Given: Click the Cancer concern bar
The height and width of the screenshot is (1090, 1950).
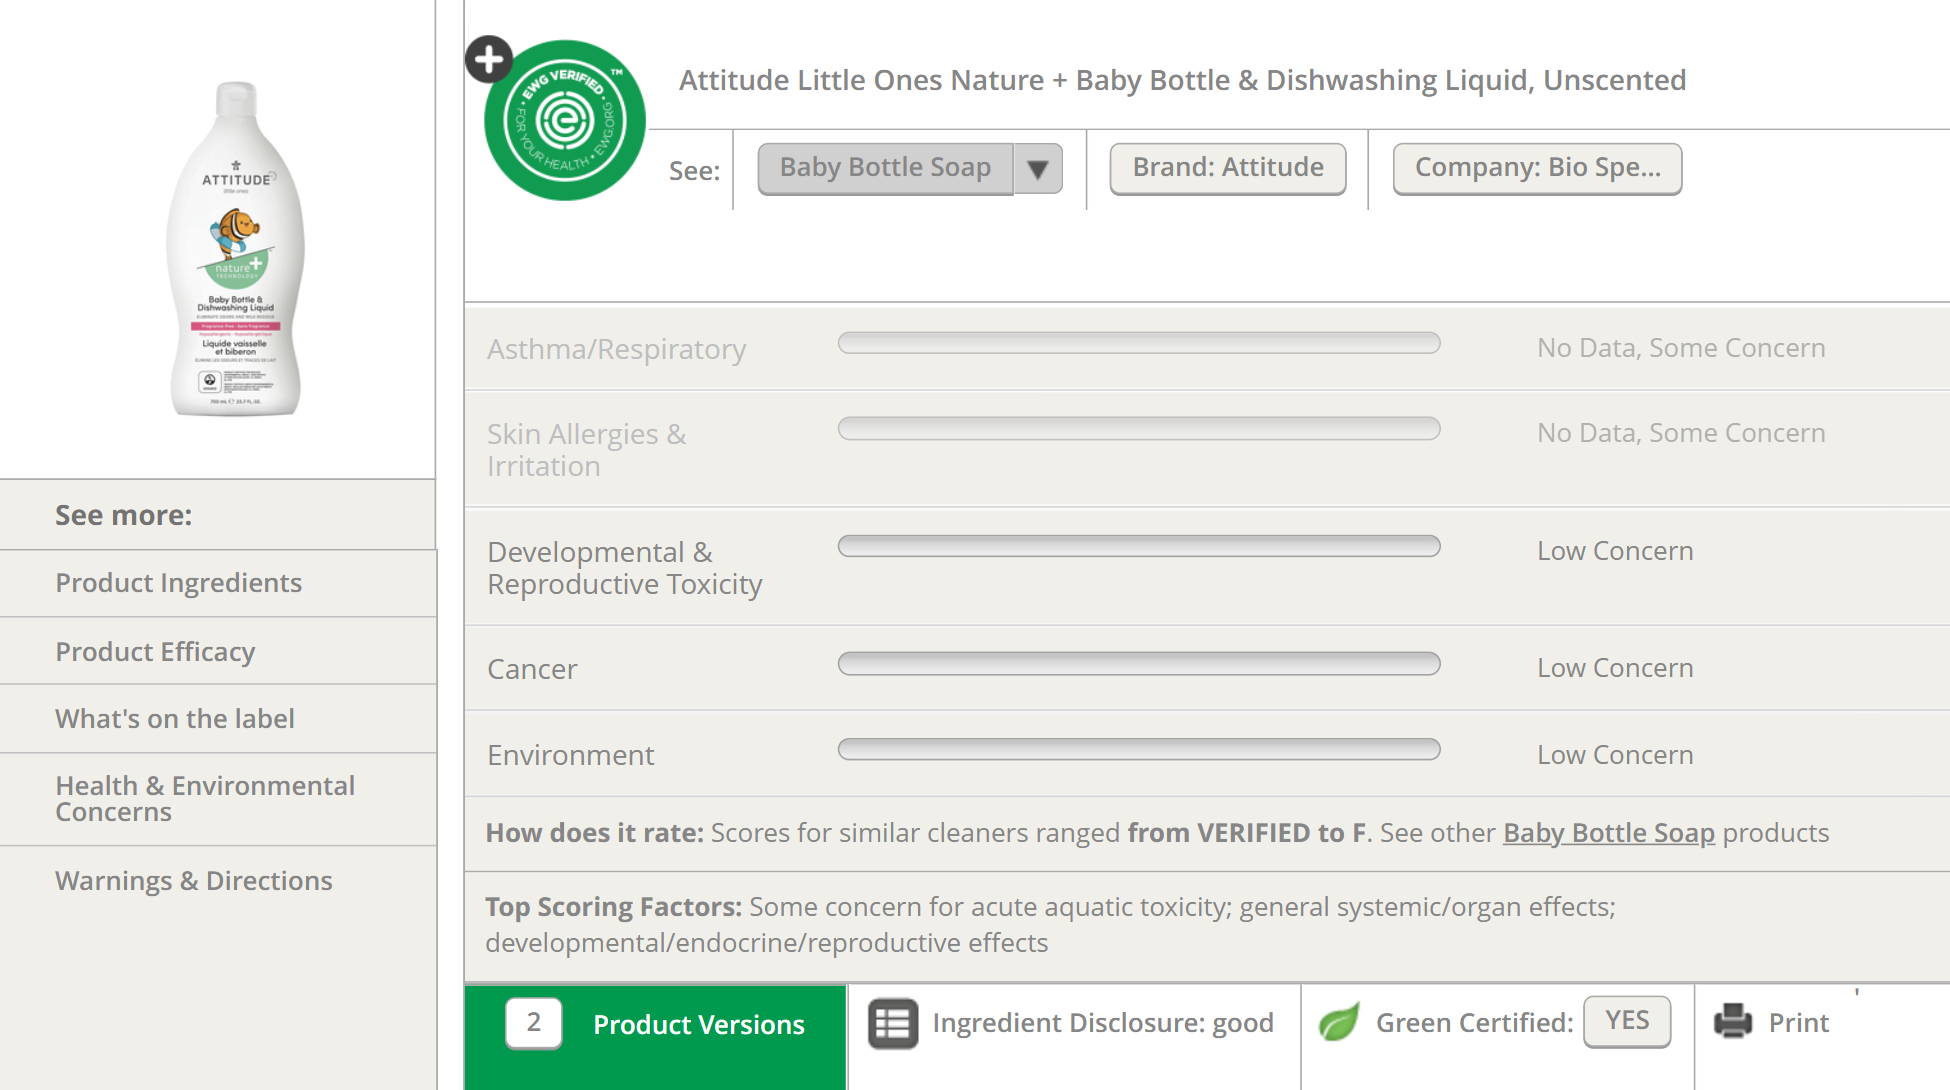Looking at the screenshot, I should 1139,664.
